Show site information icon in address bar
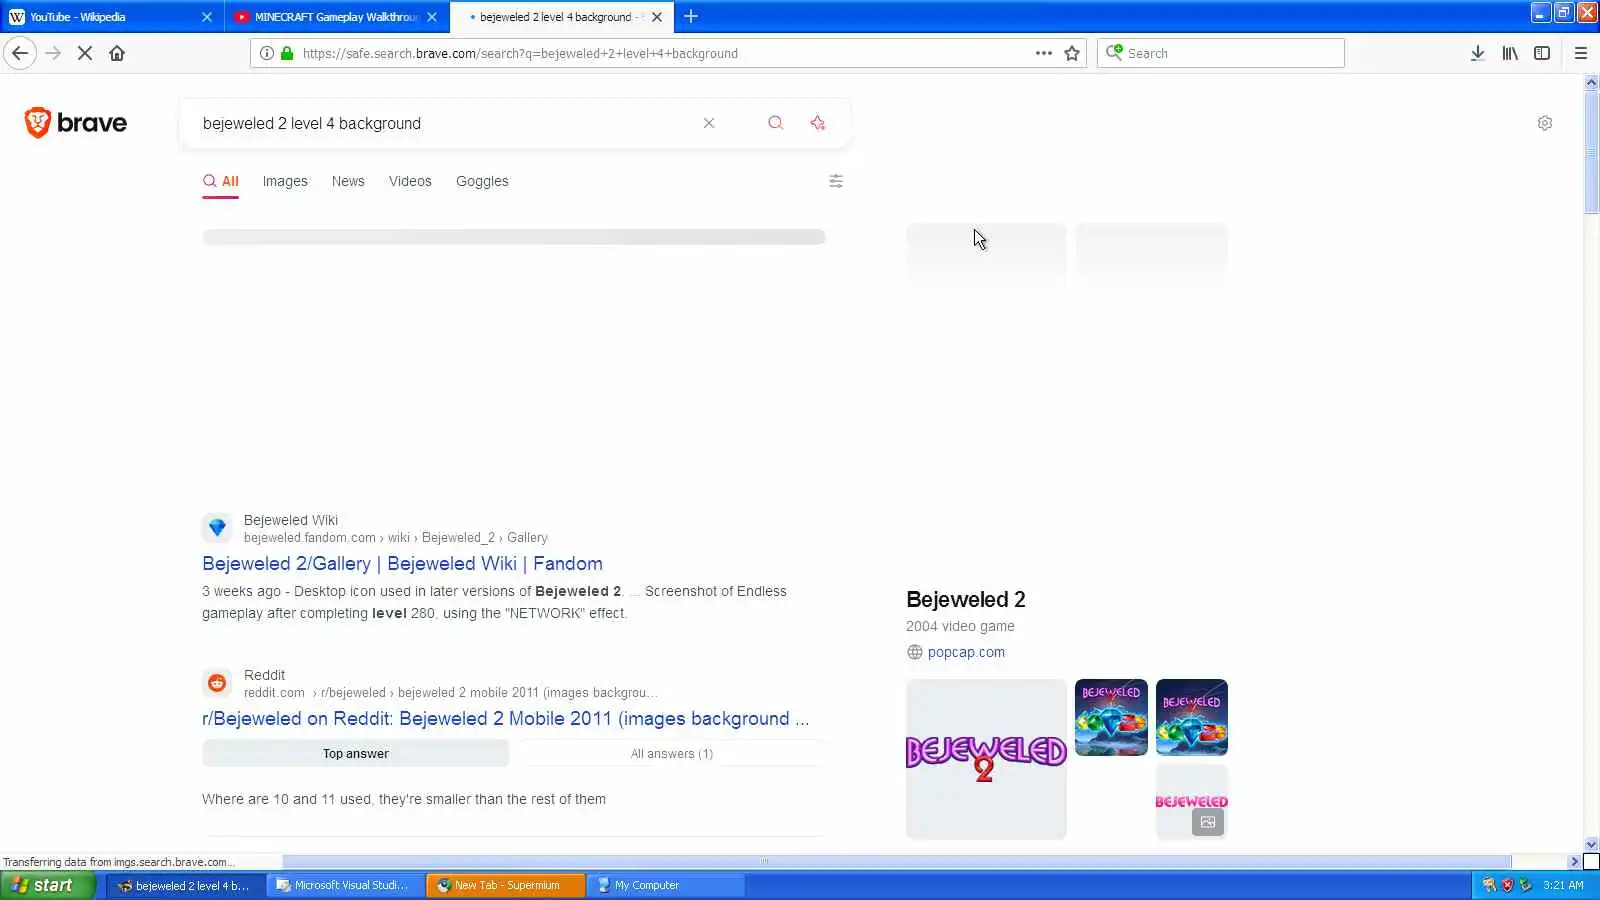1600x900 pixels. pyautogui.click(x=267, y=53)
